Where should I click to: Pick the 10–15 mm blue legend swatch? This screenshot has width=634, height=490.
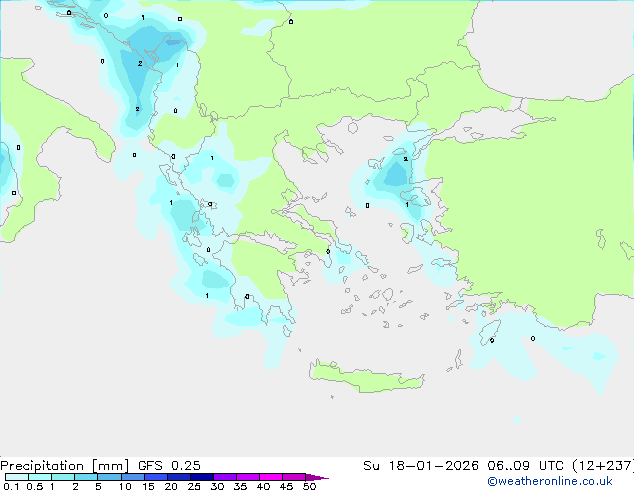point(133,477)
